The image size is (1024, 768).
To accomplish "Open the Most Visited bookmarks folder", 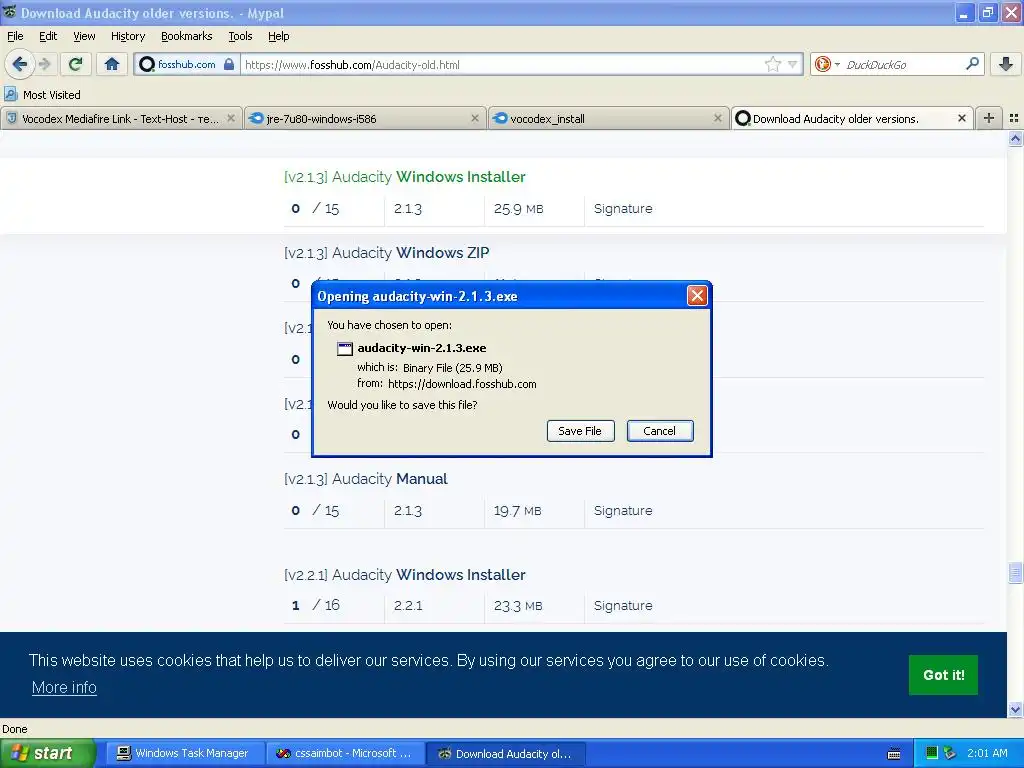I will pyautogui.click(x=43, y=95).
